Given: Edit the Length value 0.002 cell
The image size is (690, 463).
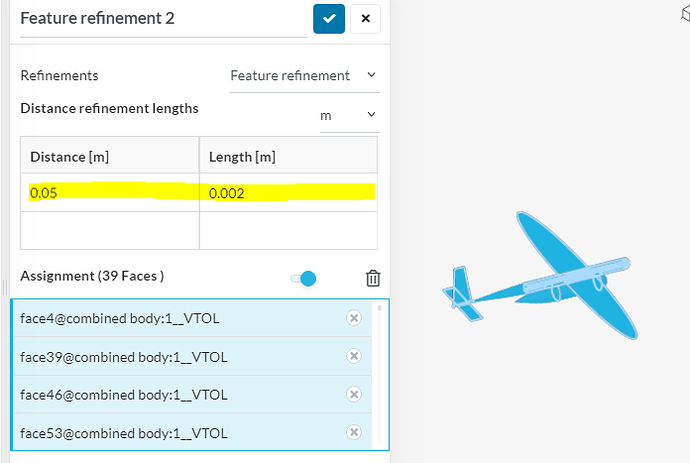Looking at the screenshot, I should (x=288, y=193).
